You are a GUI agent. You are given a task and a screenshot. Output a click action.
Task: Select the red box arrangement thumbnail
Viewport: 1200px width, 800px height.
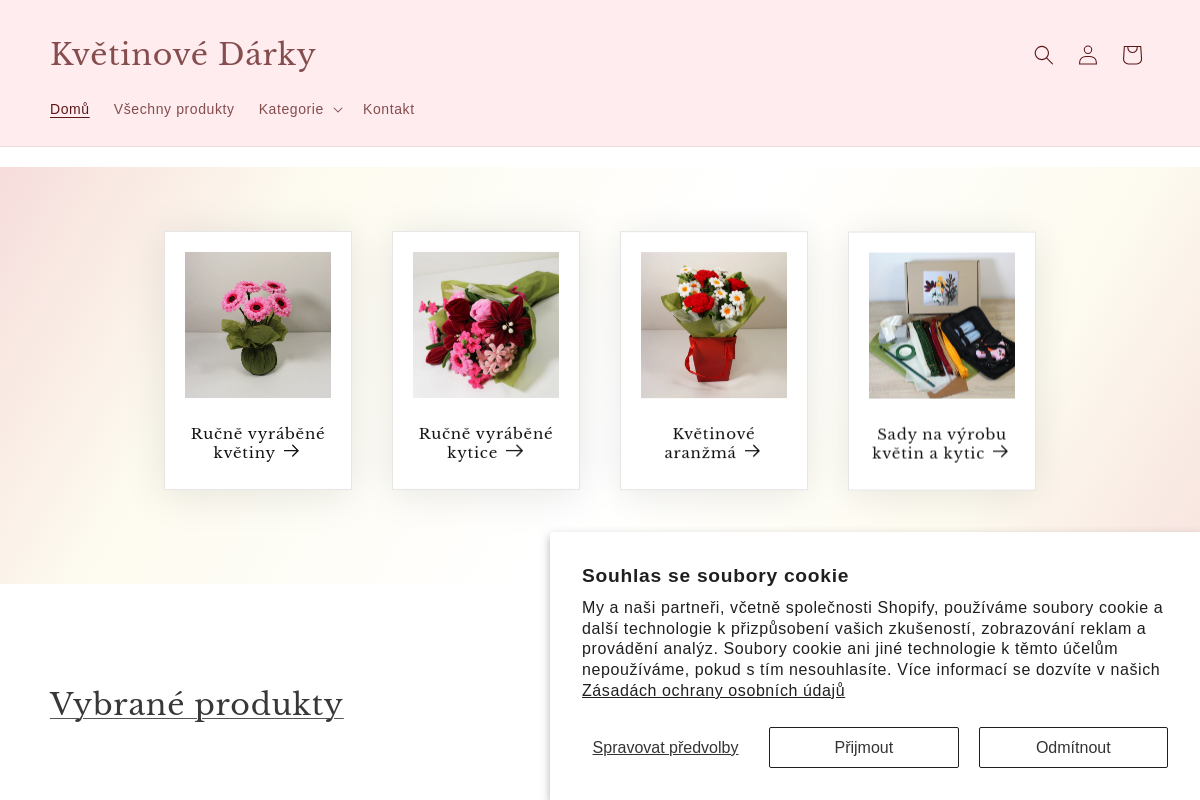point(714,325)
